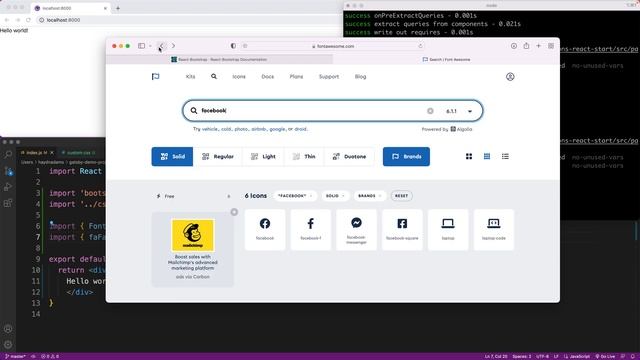Toggle the Solid style filter
The height and width of the screenshot is (360, 640).
click(x=172, y=157)
